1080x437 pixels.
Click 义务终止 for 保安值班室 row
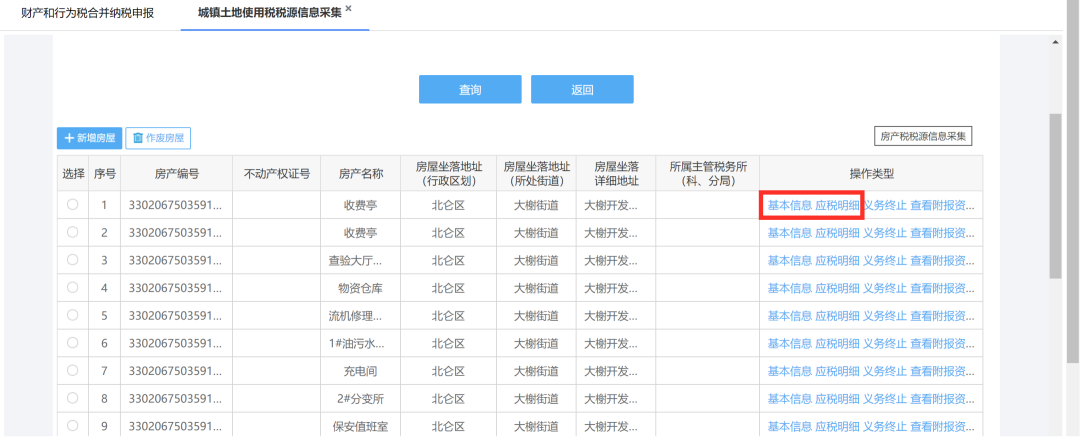click(x=884, y=426)
